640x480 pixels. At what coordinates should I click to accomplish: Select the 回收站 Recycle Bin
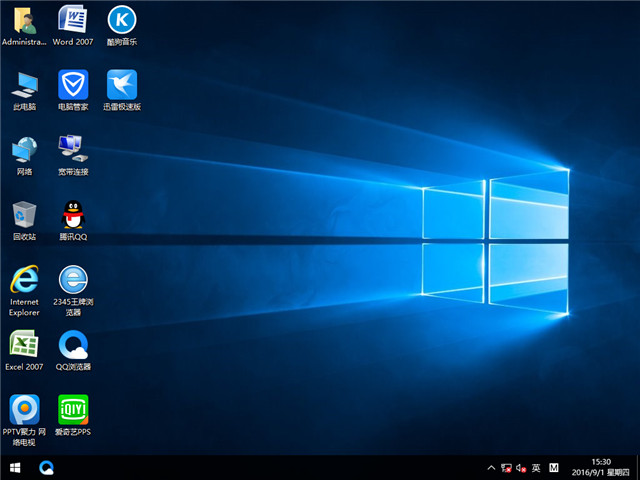tap(24, 215)
